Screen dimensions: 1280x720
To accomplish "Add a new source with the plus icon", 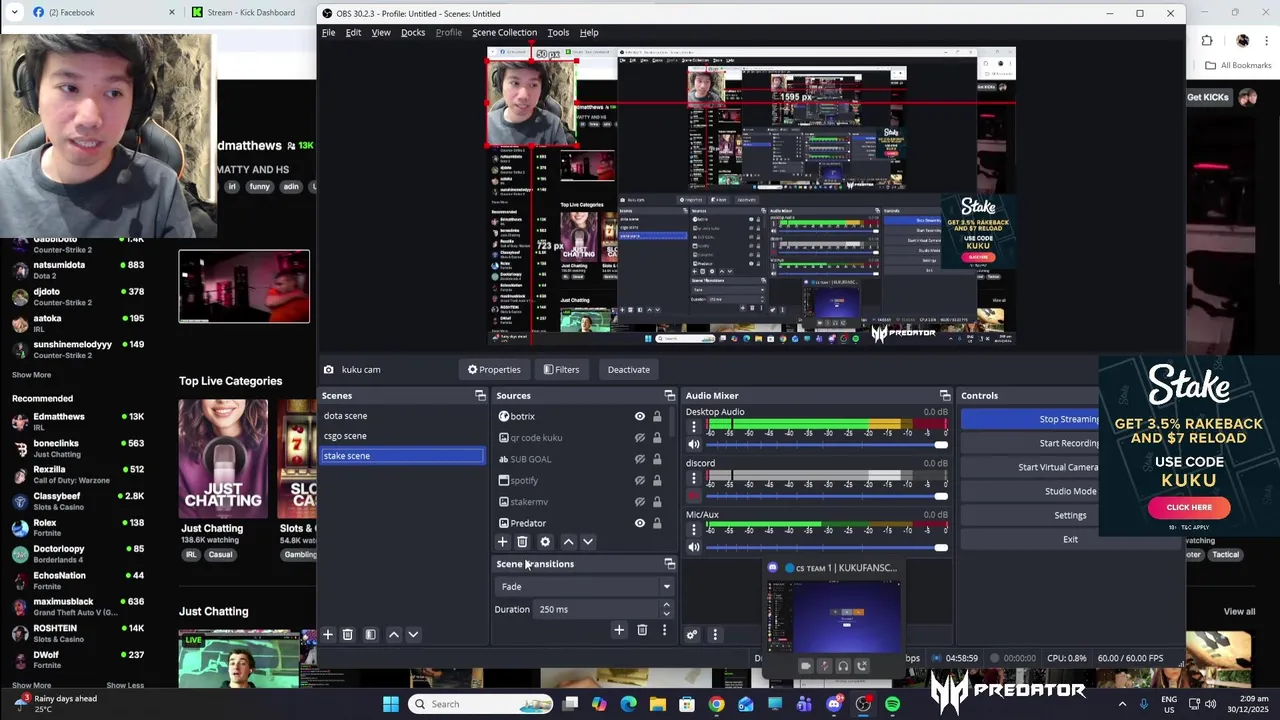I will 502,542.
